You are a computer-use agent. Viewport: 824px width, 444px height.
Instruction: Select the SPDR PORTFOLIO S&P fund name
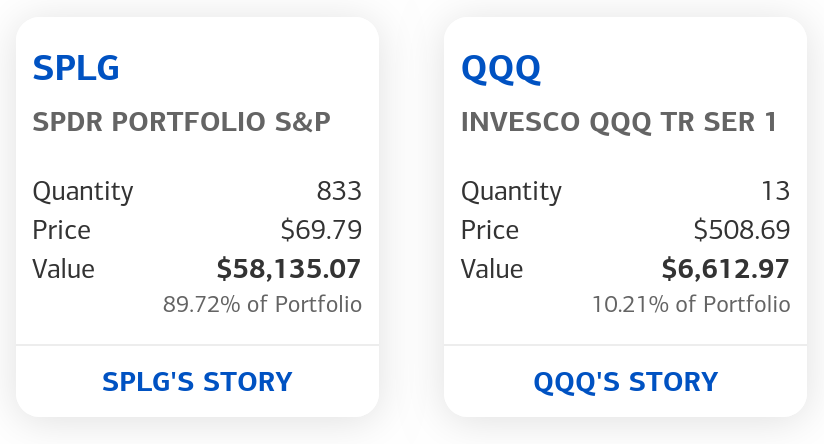click(182, 122)
